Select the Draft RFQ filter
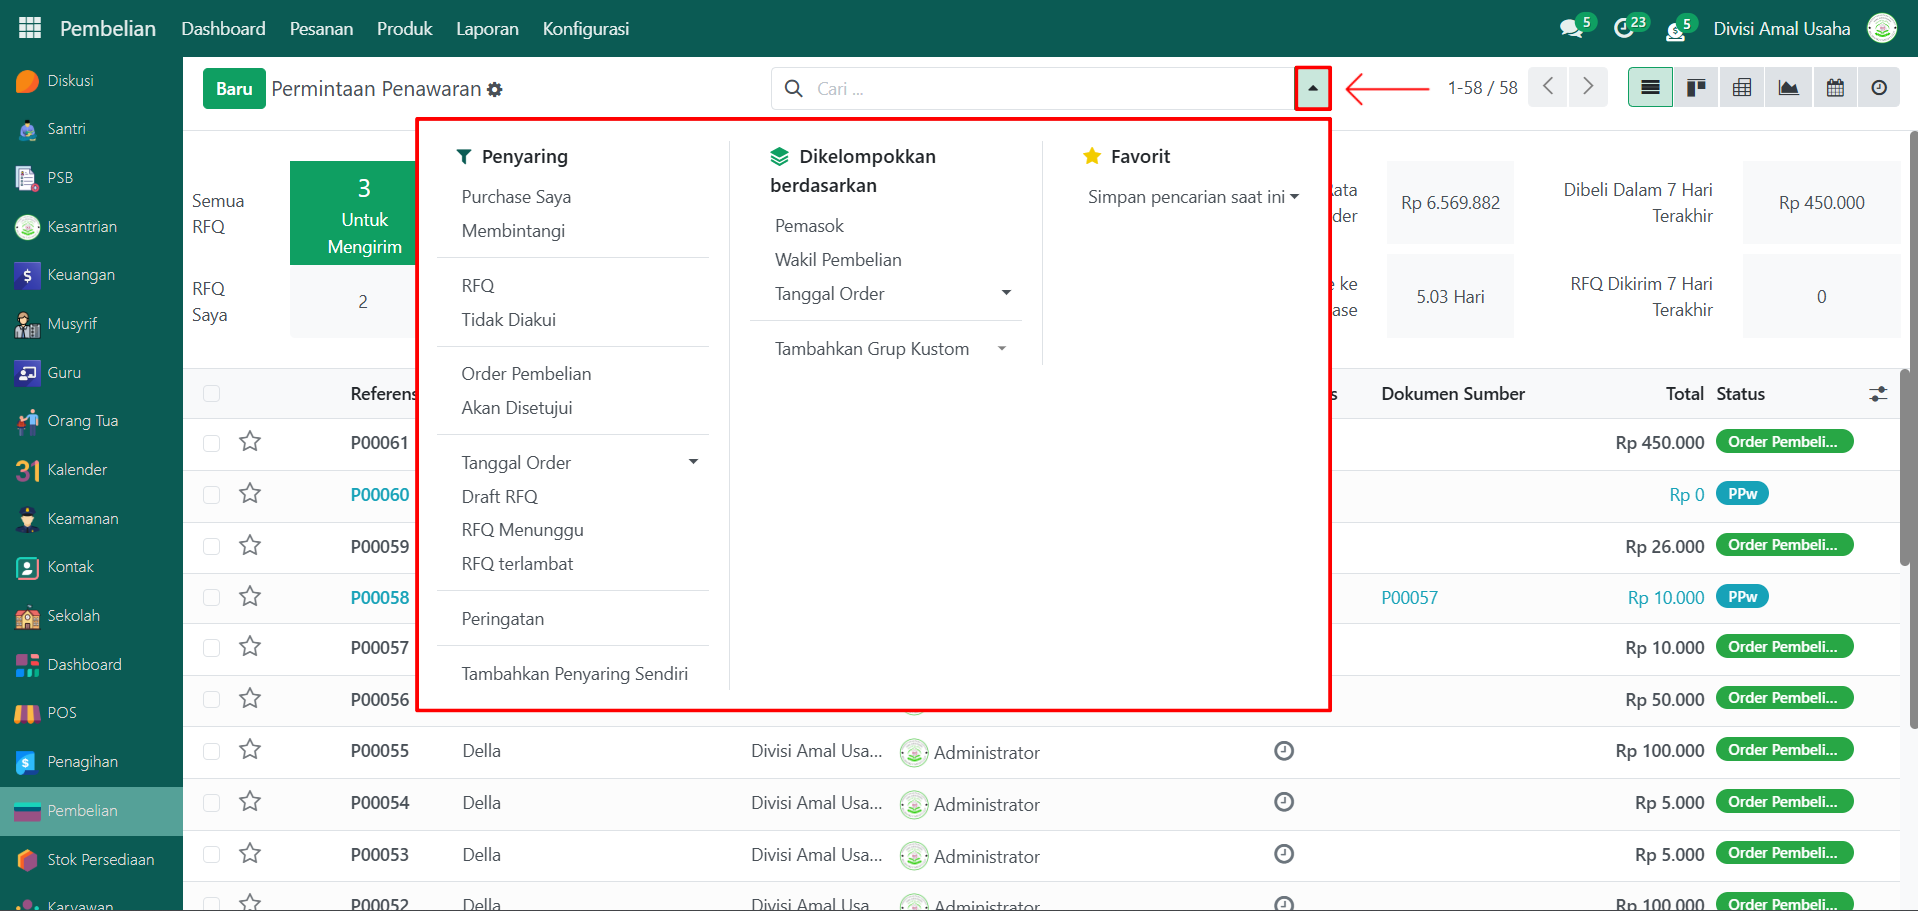The width and height of the screenshot is (1918, 911). [499, 497]
